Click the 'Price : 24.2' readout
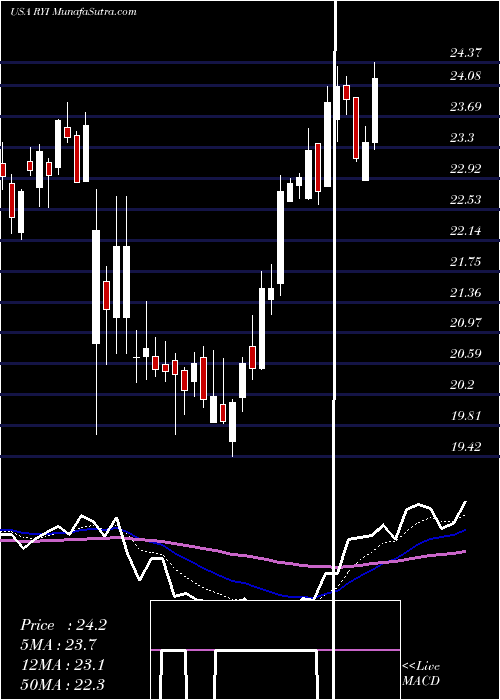This screenshot has width=500, height=700. (x=63, y=625)
